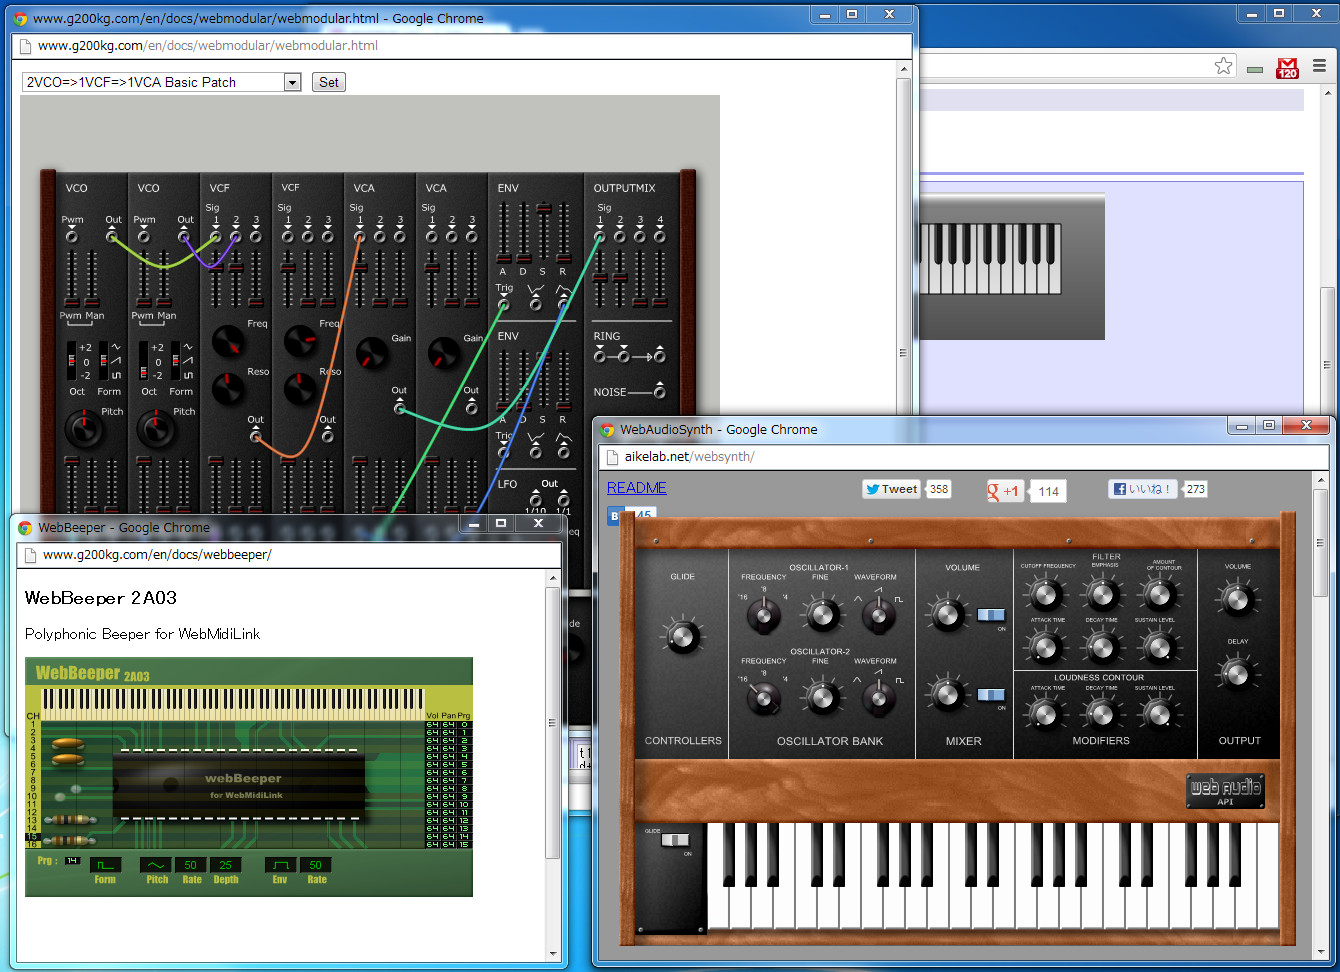Click Oscillator-1 WAVEFORM knob
Image resolution: width=1340 pixels, height=972 pixels.
pyautogui.click(x=878, y=614)
